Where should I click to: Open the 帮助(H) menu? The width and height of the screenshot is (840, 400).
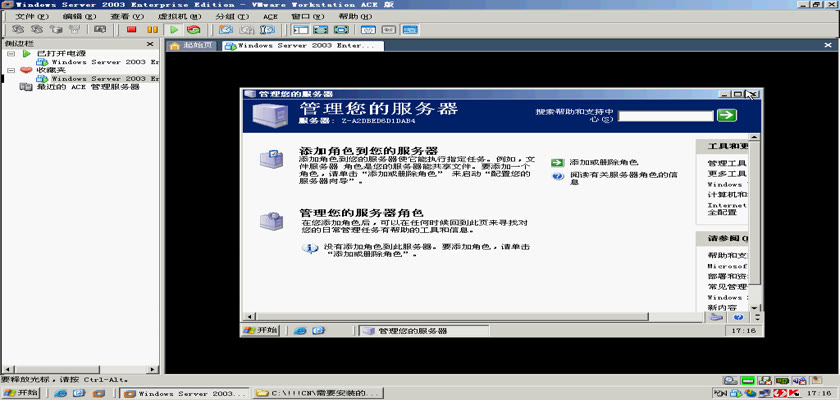(355, 17)
